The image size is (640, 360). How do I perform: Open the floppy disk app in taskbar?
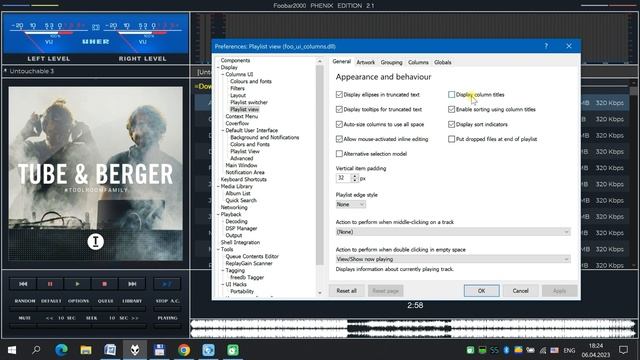tap(159, 350)
